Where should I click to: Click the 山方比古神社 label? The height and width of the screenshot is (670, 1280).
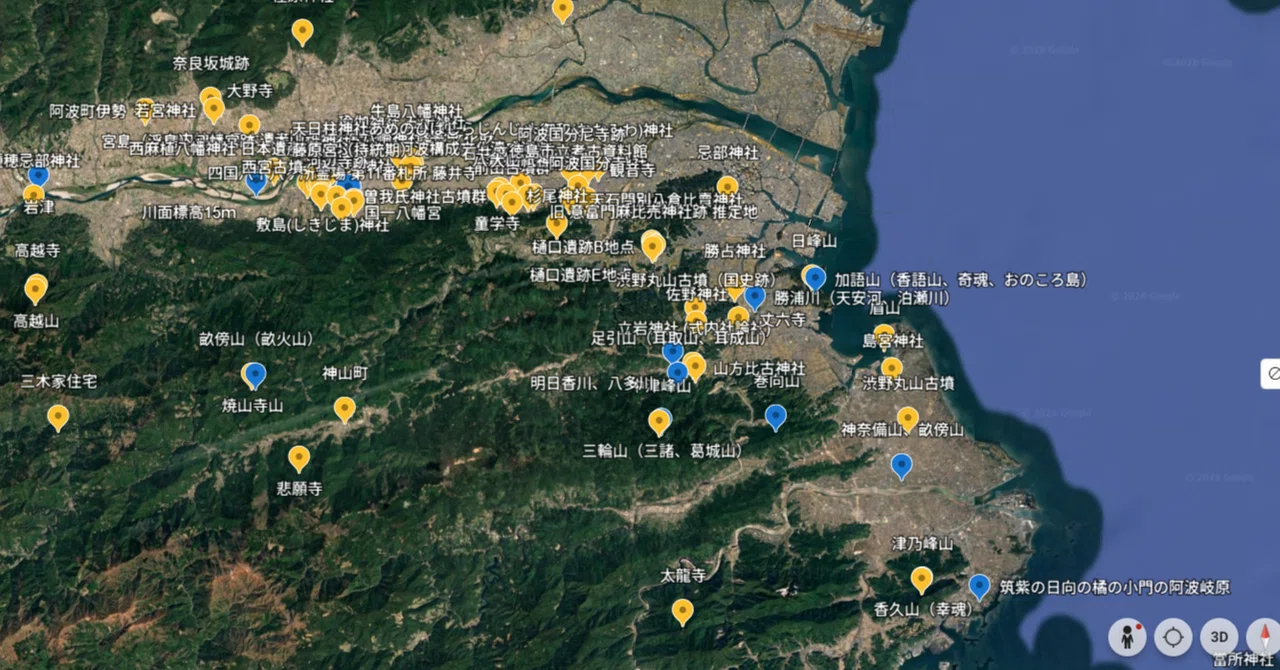(x=759, y=368)
